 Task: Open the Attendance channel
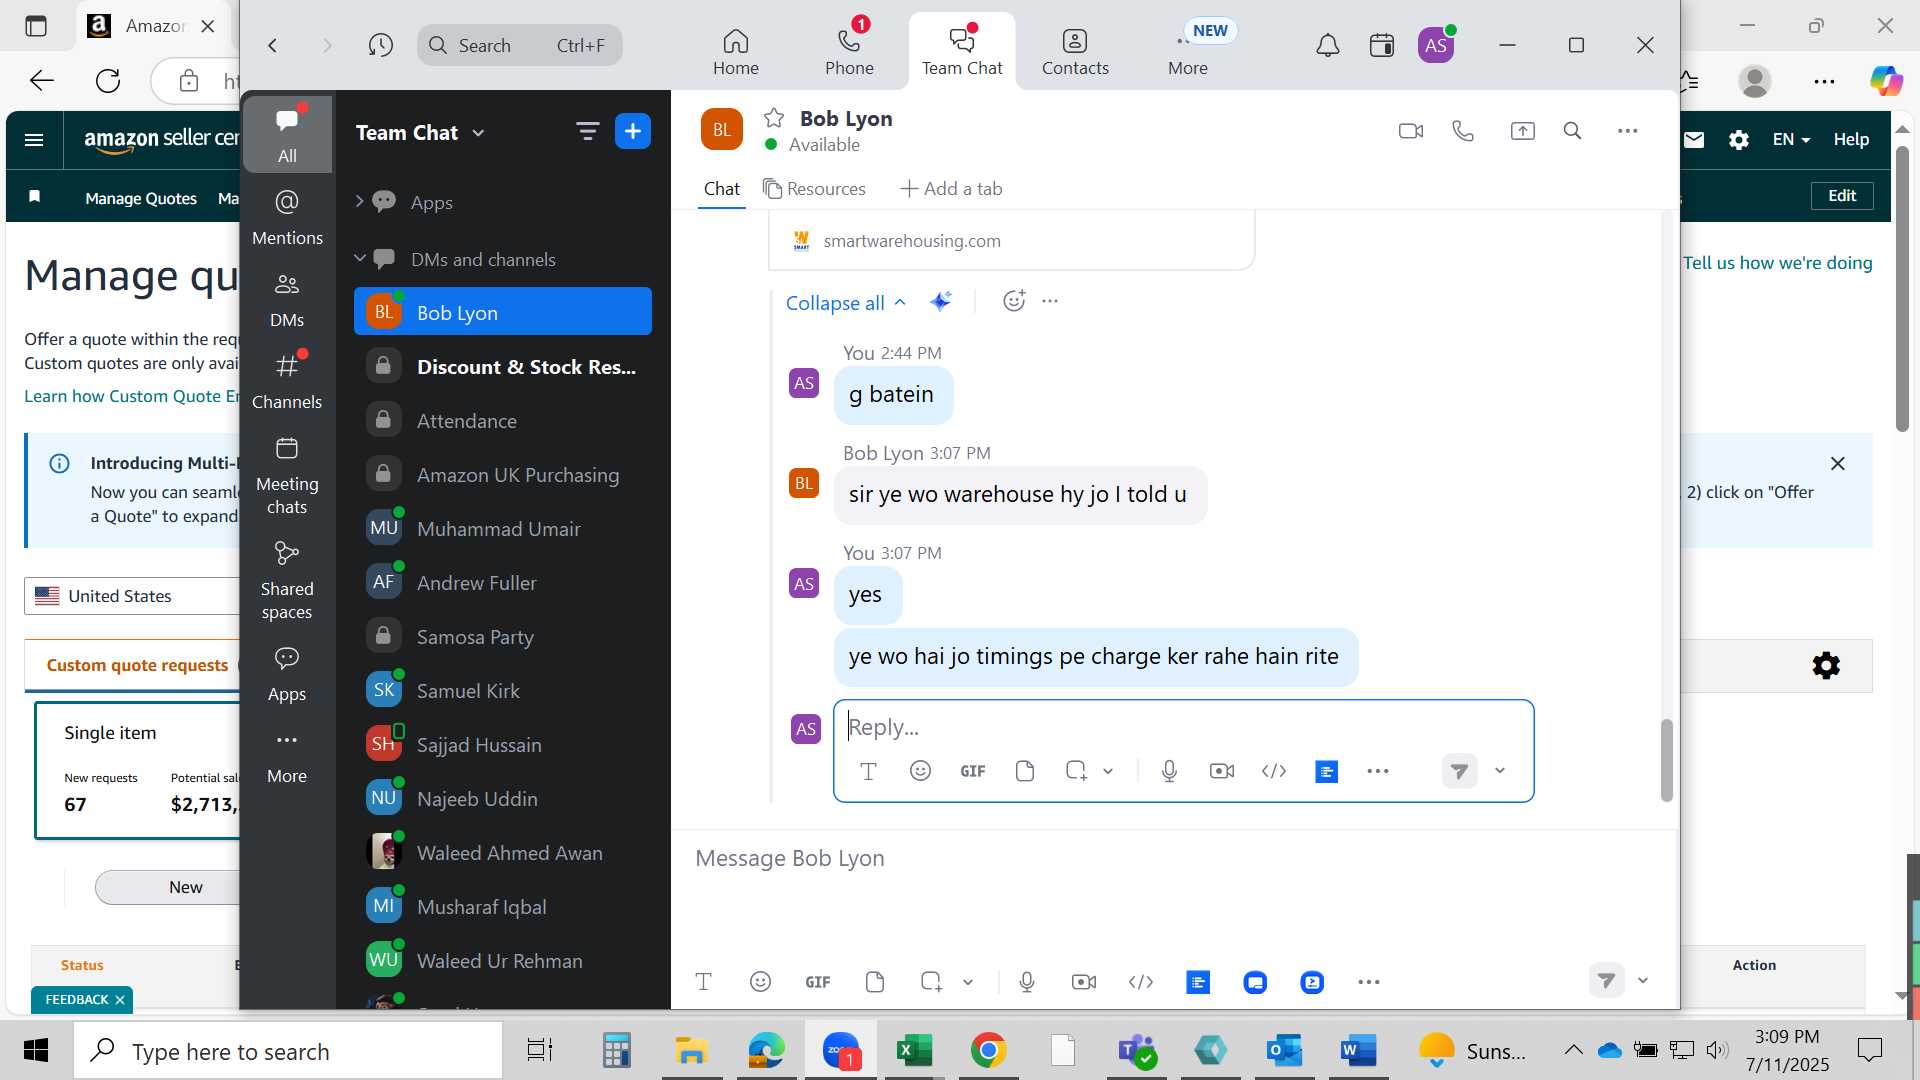coord(503,420)
